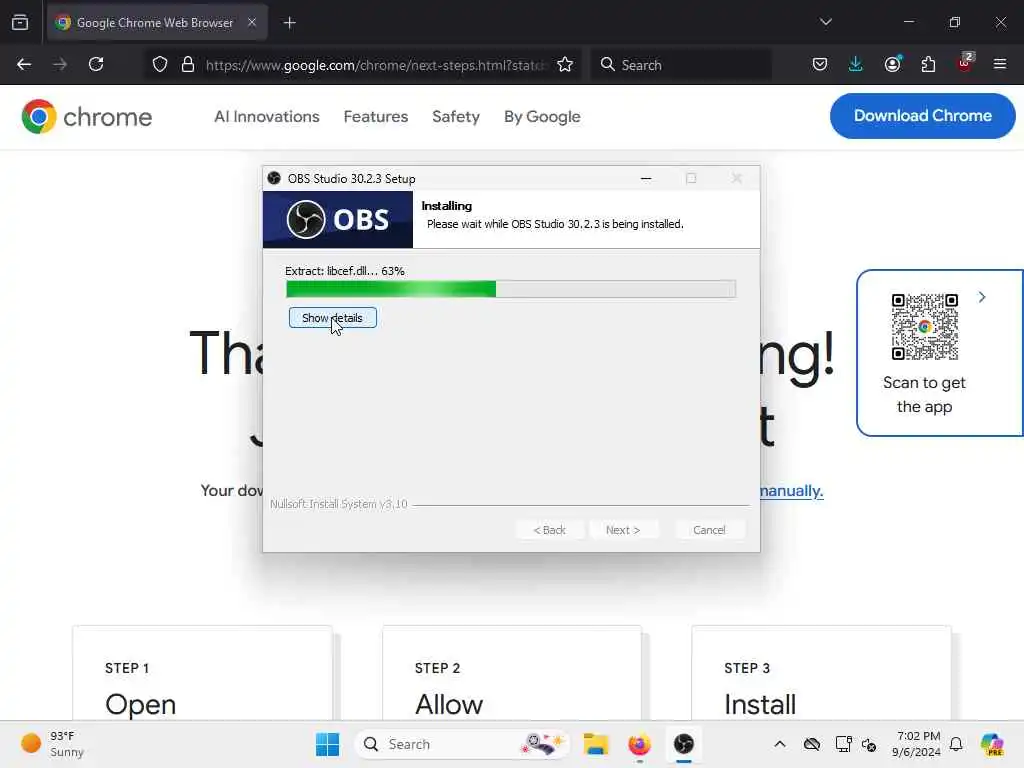This screenshot has width=1024, height=768.
Task: Open the Firefox account icon
Action: [892, 64]
